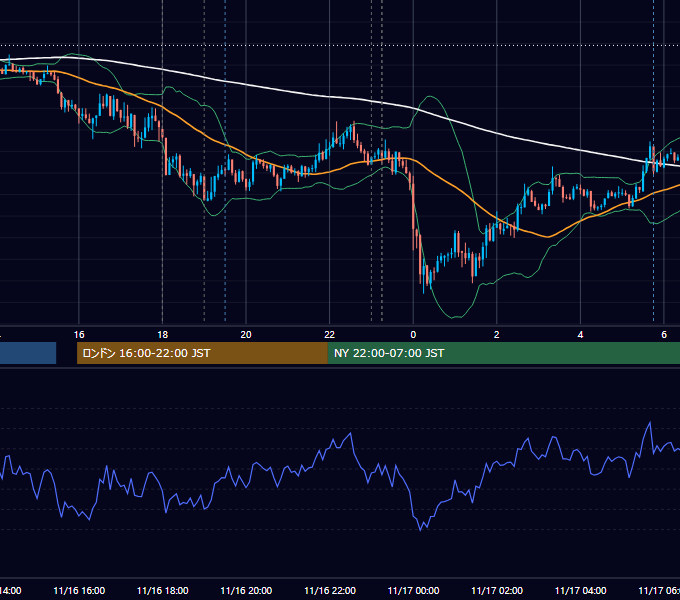Screen dimensions: 680x600
Task: Click the upper axis hour label 2
Action: 497,335
